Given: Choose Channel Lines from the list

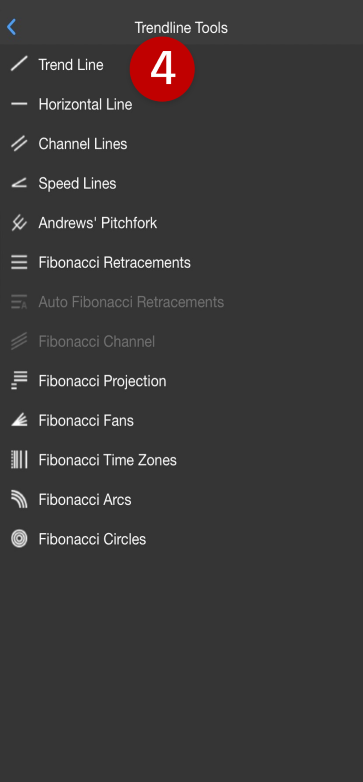Looking at the screenshot, I should tap(83, 144).
